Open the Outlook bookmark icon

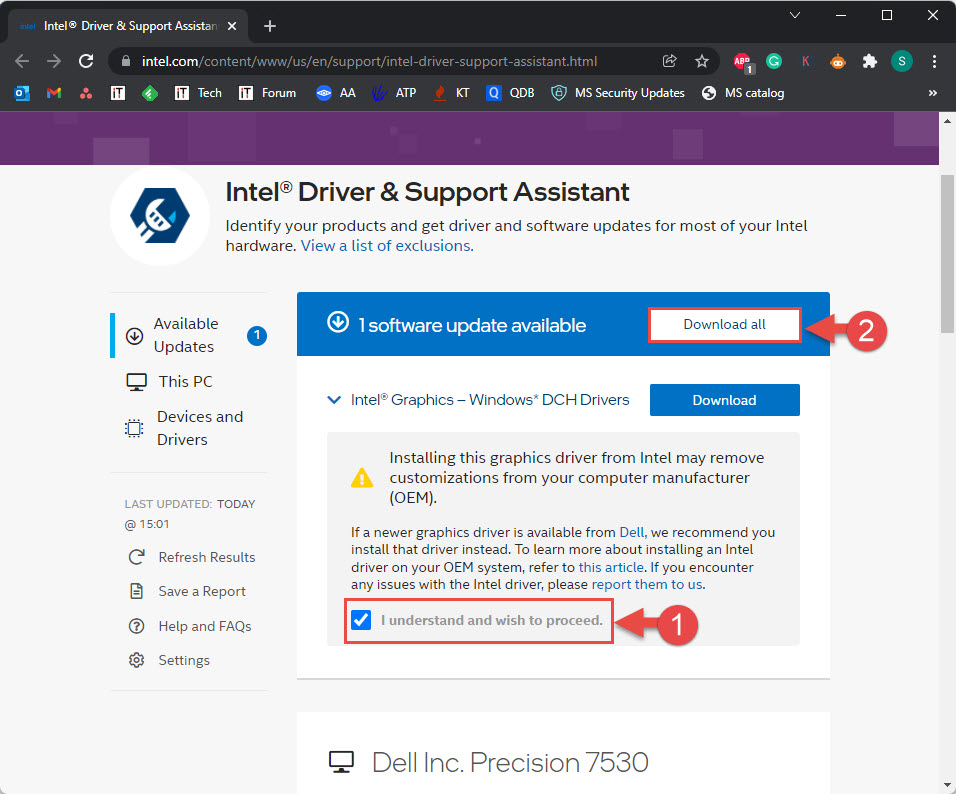click(22, 93)
